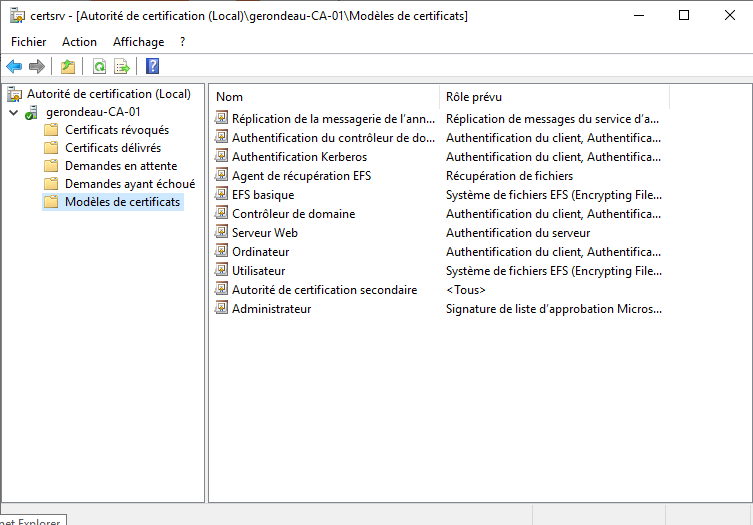This screenshot has height=525, width=753.
Task: Select the Certificats délivrés folder
Action: 112,148
